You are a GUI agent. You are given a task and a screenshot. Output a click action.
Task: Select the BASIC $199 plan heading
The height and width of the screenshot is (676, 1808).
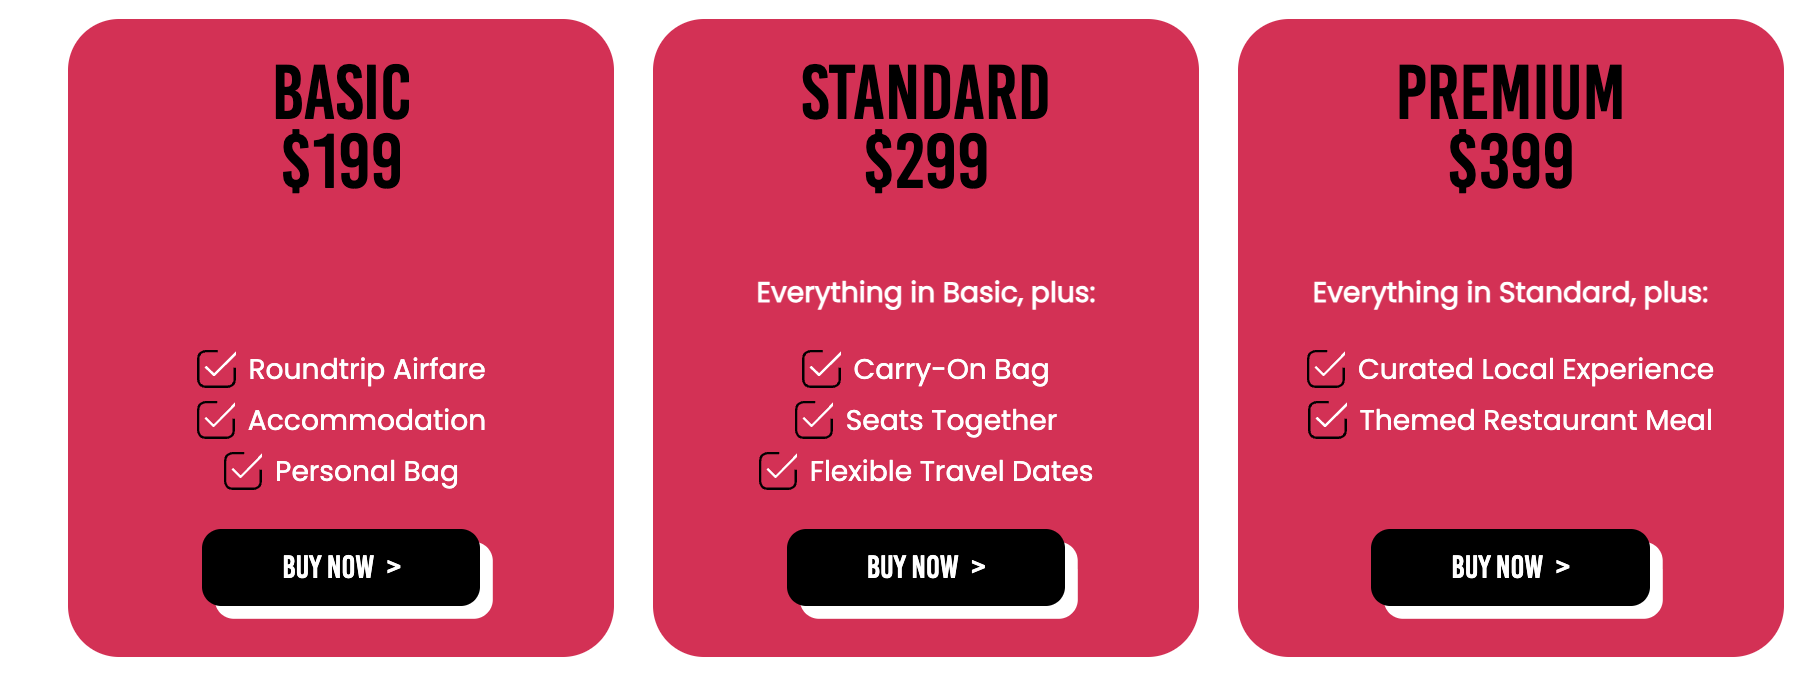[342, 127]
